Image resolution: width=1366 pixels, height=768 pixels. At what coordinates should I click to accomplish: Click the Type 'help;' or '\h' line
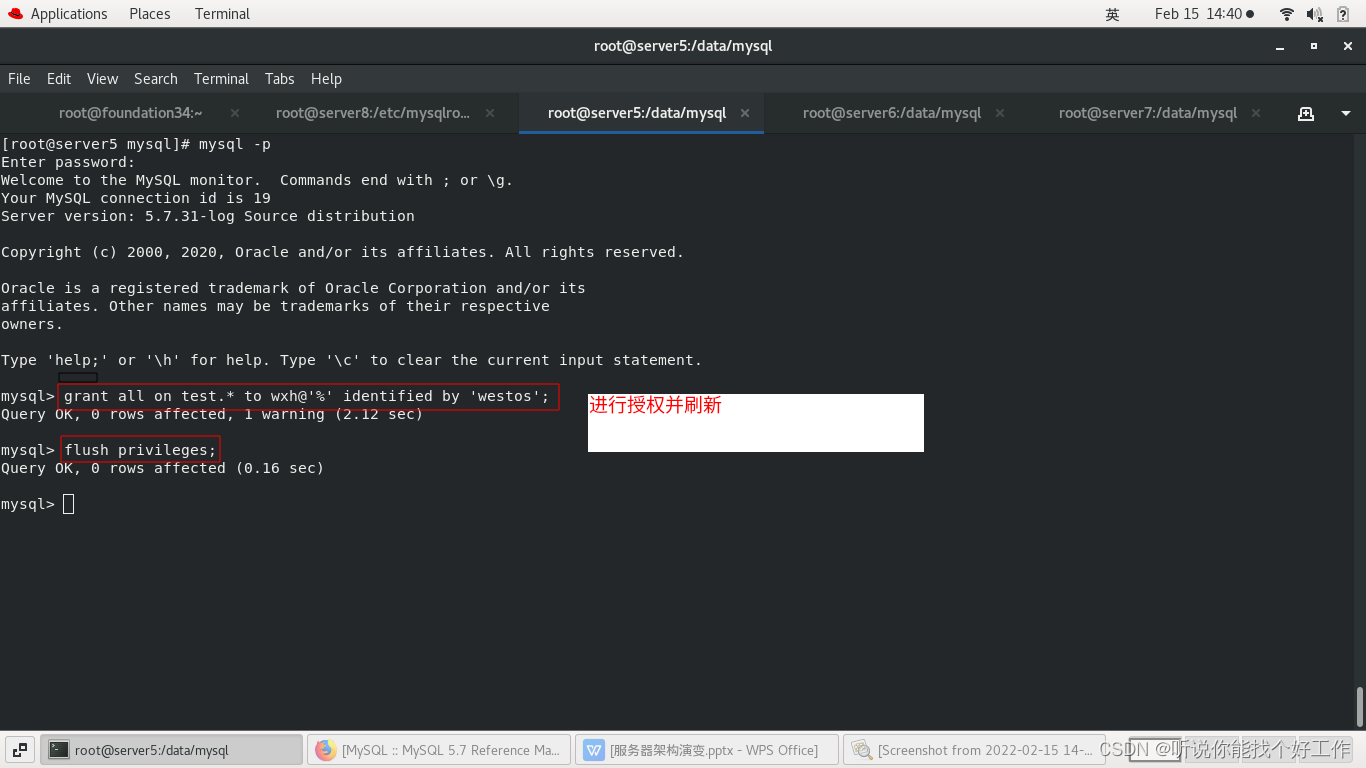coord(352,360)
